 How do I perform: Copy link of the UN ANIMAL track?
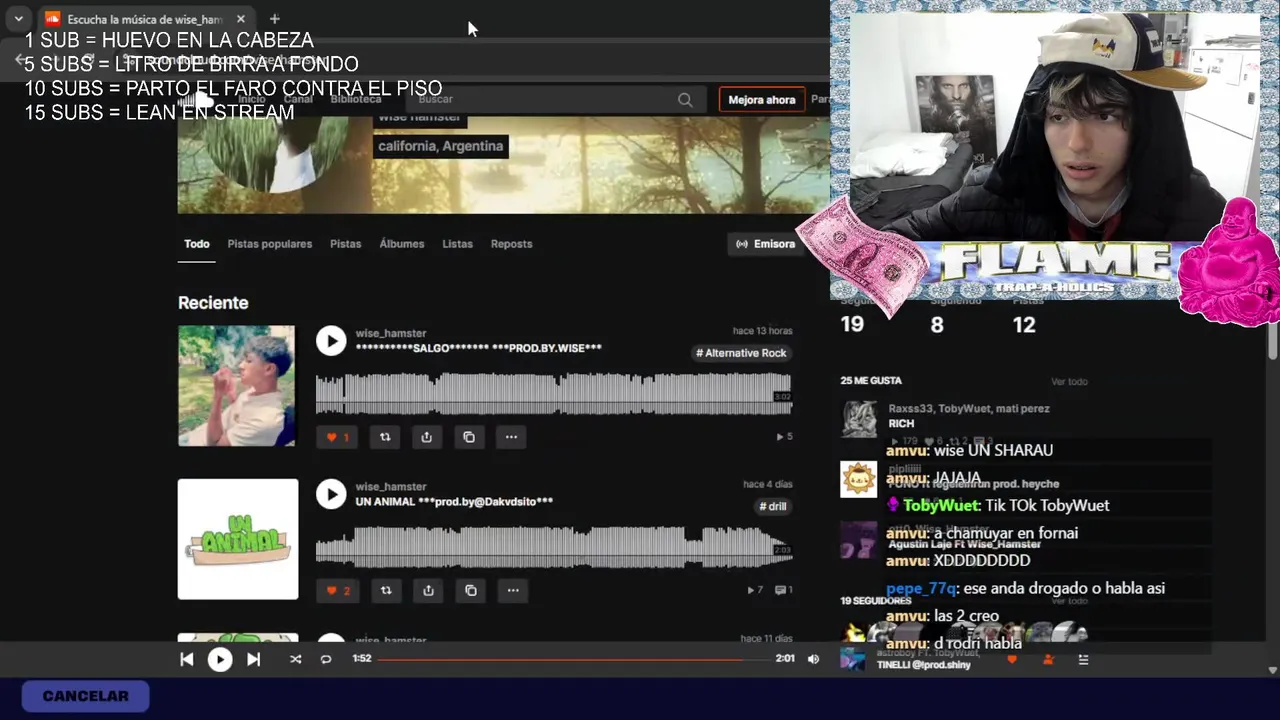pos(470,590)
